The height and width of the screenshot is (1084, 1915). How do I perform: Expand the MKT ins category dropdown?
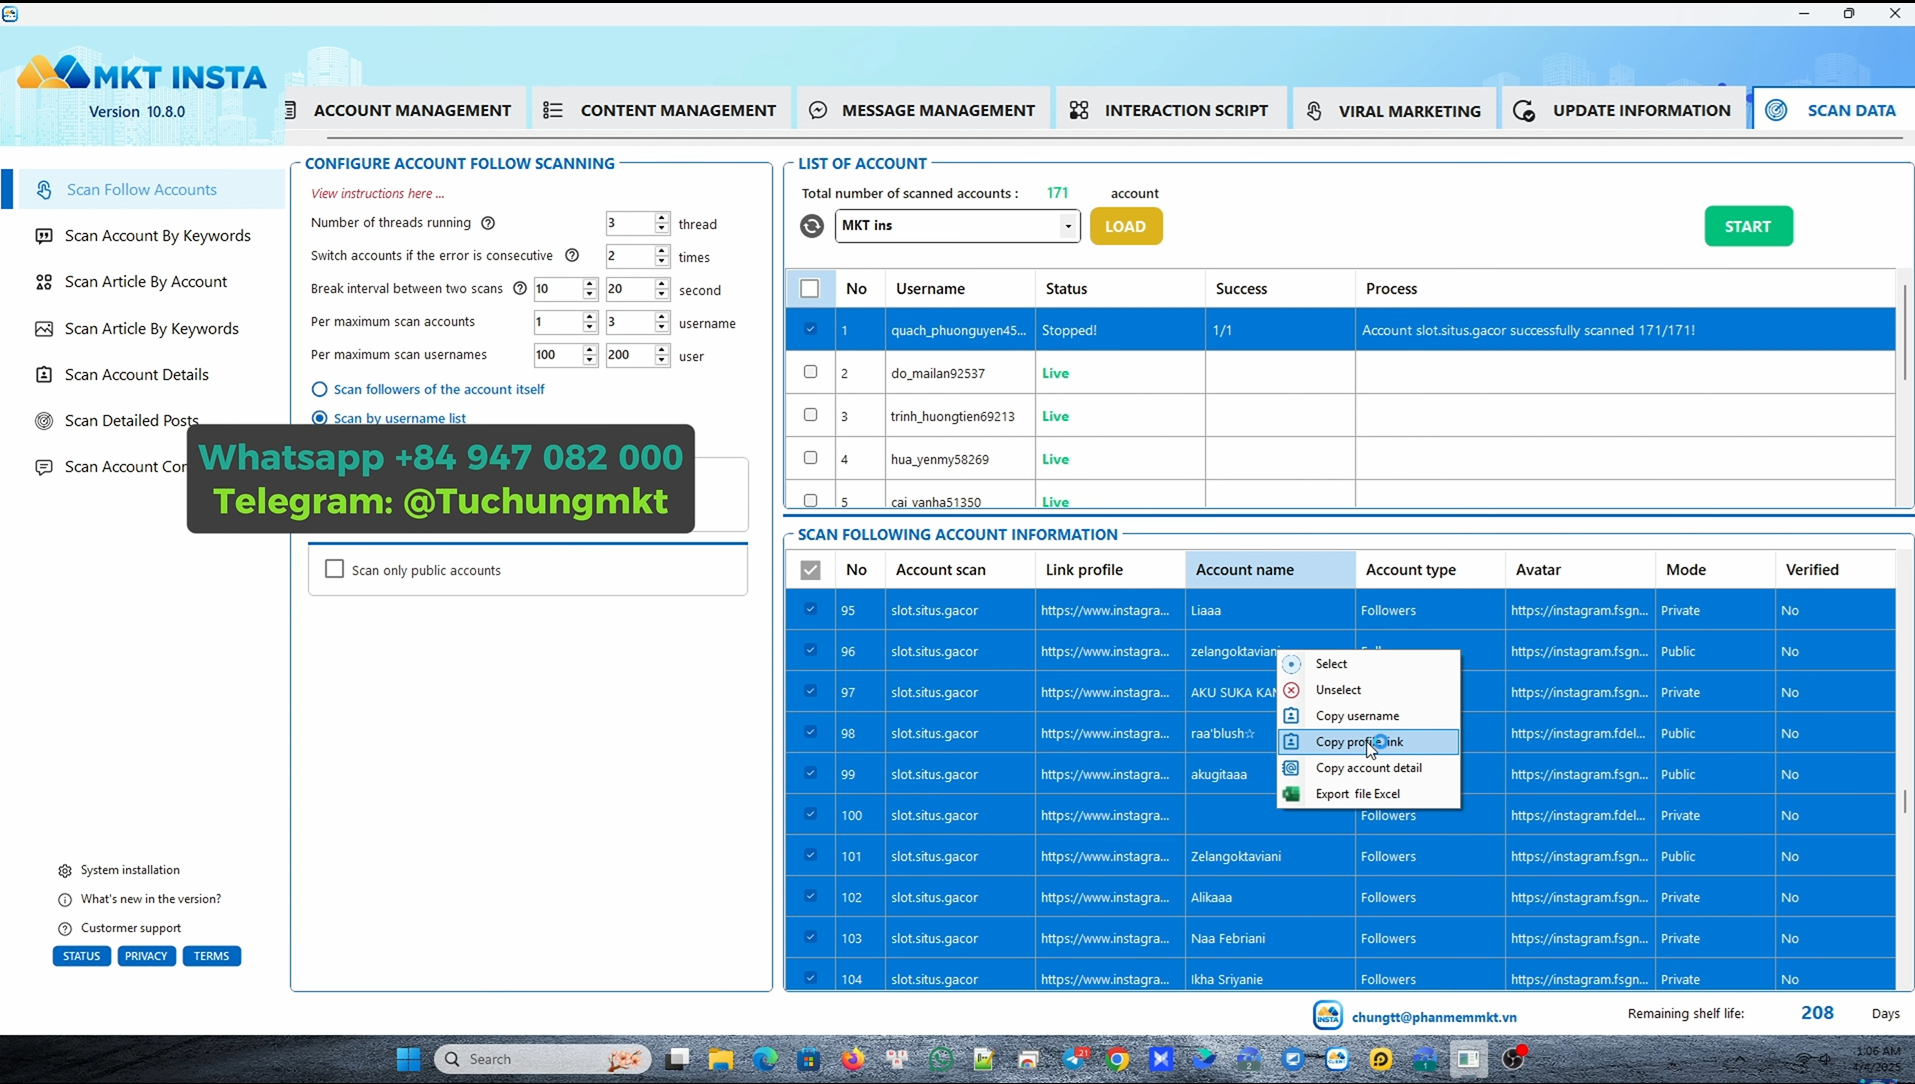1068,226
